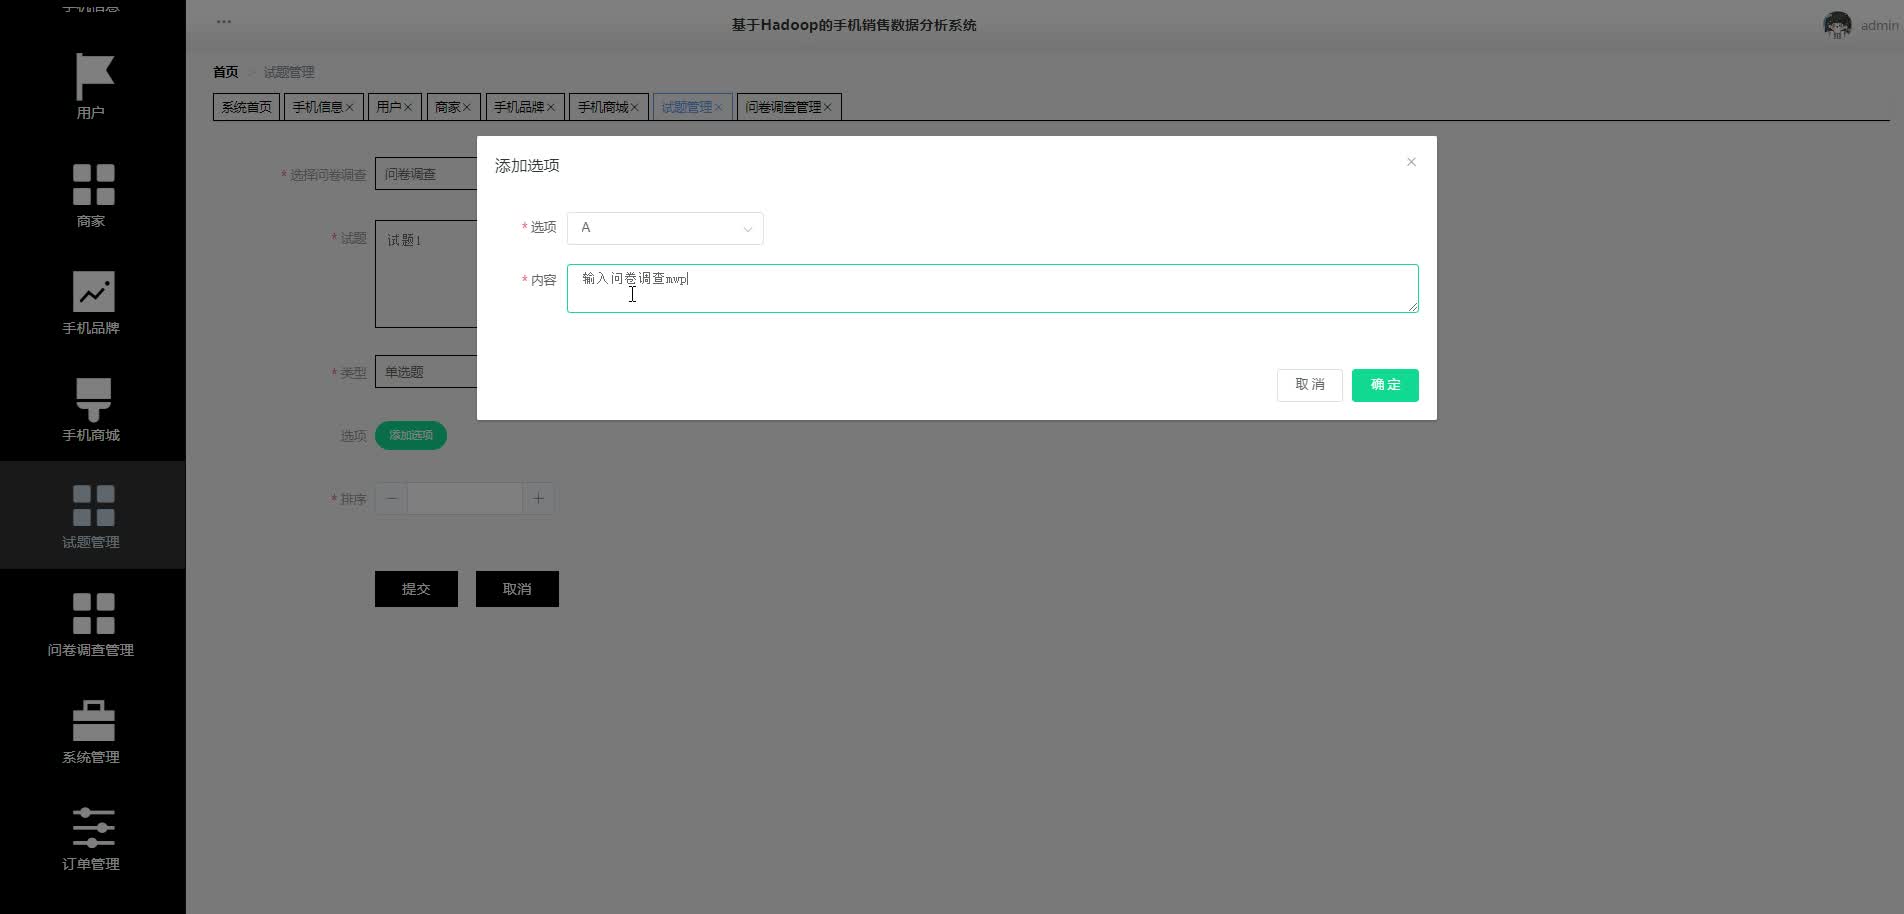Screen dimensions: 1904x914
Task: Click the black 提交 button
Action: tap(416, 589)
